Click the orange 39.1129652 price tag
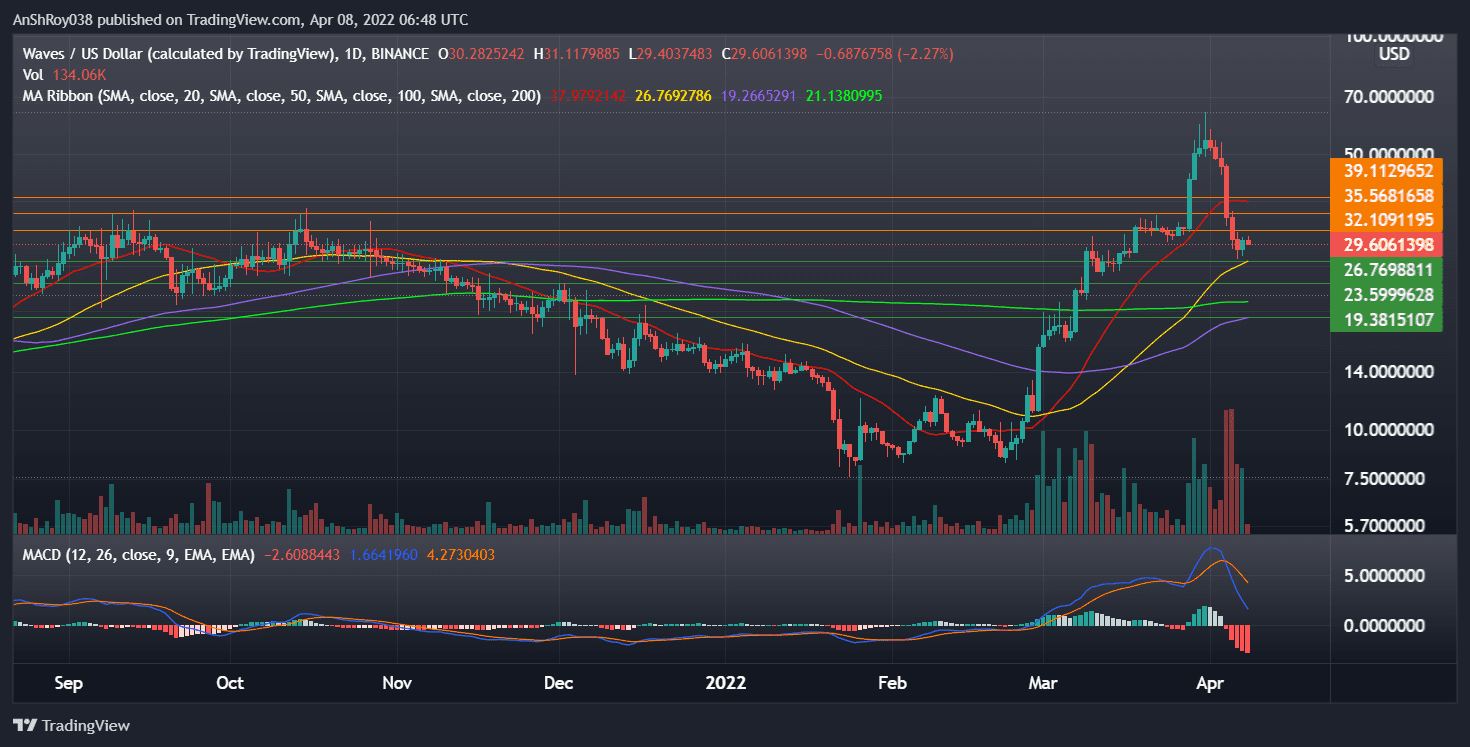1470x747 pixels. 1384,170
